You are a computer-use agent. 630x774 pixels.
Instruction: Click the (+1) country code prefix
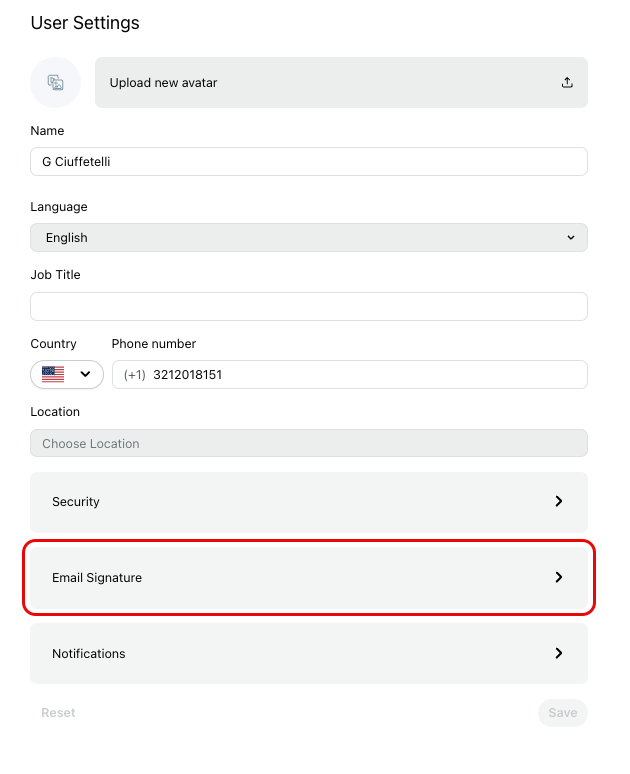tap(134, 375)
